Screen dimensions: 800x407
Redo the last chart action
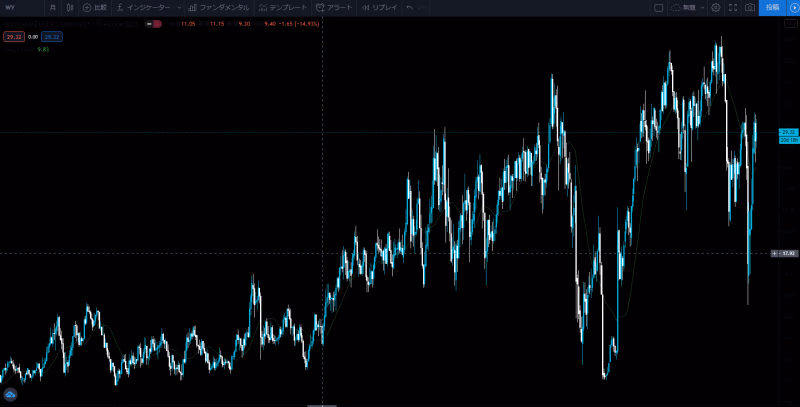click(x=424, y=7)
